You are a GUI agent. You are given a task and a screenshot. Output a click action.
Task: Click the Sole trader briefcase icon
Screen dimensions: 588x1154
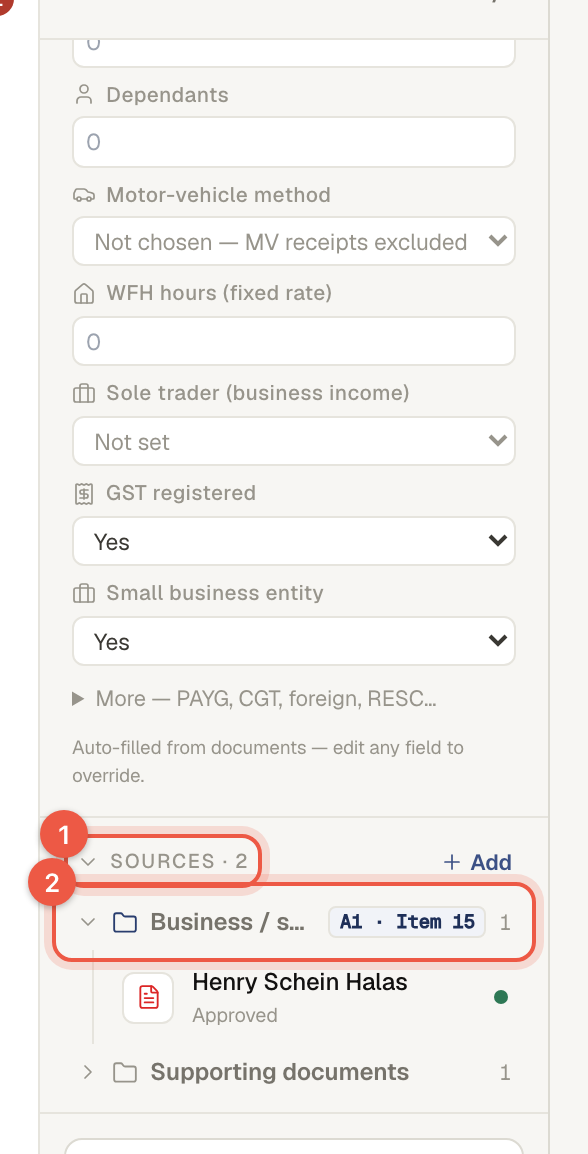[x=84, y=394]
